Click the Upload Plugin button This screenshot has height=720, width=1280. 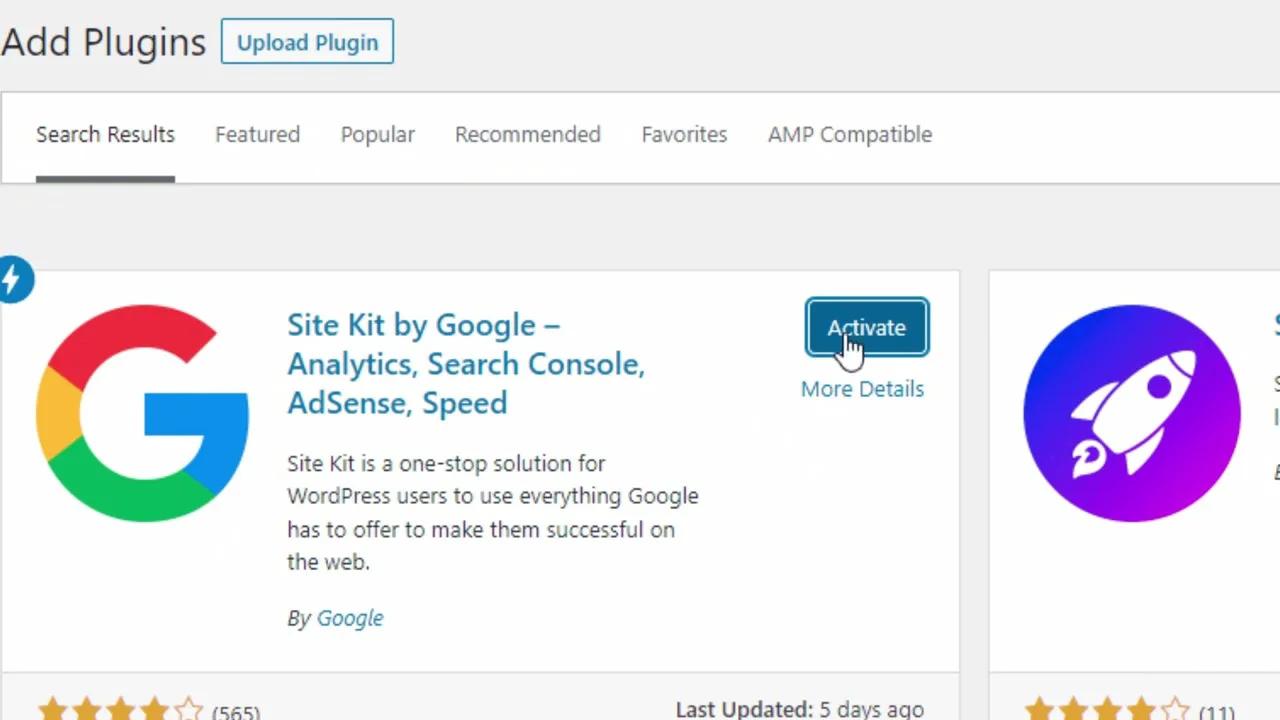tap(307, 42)
